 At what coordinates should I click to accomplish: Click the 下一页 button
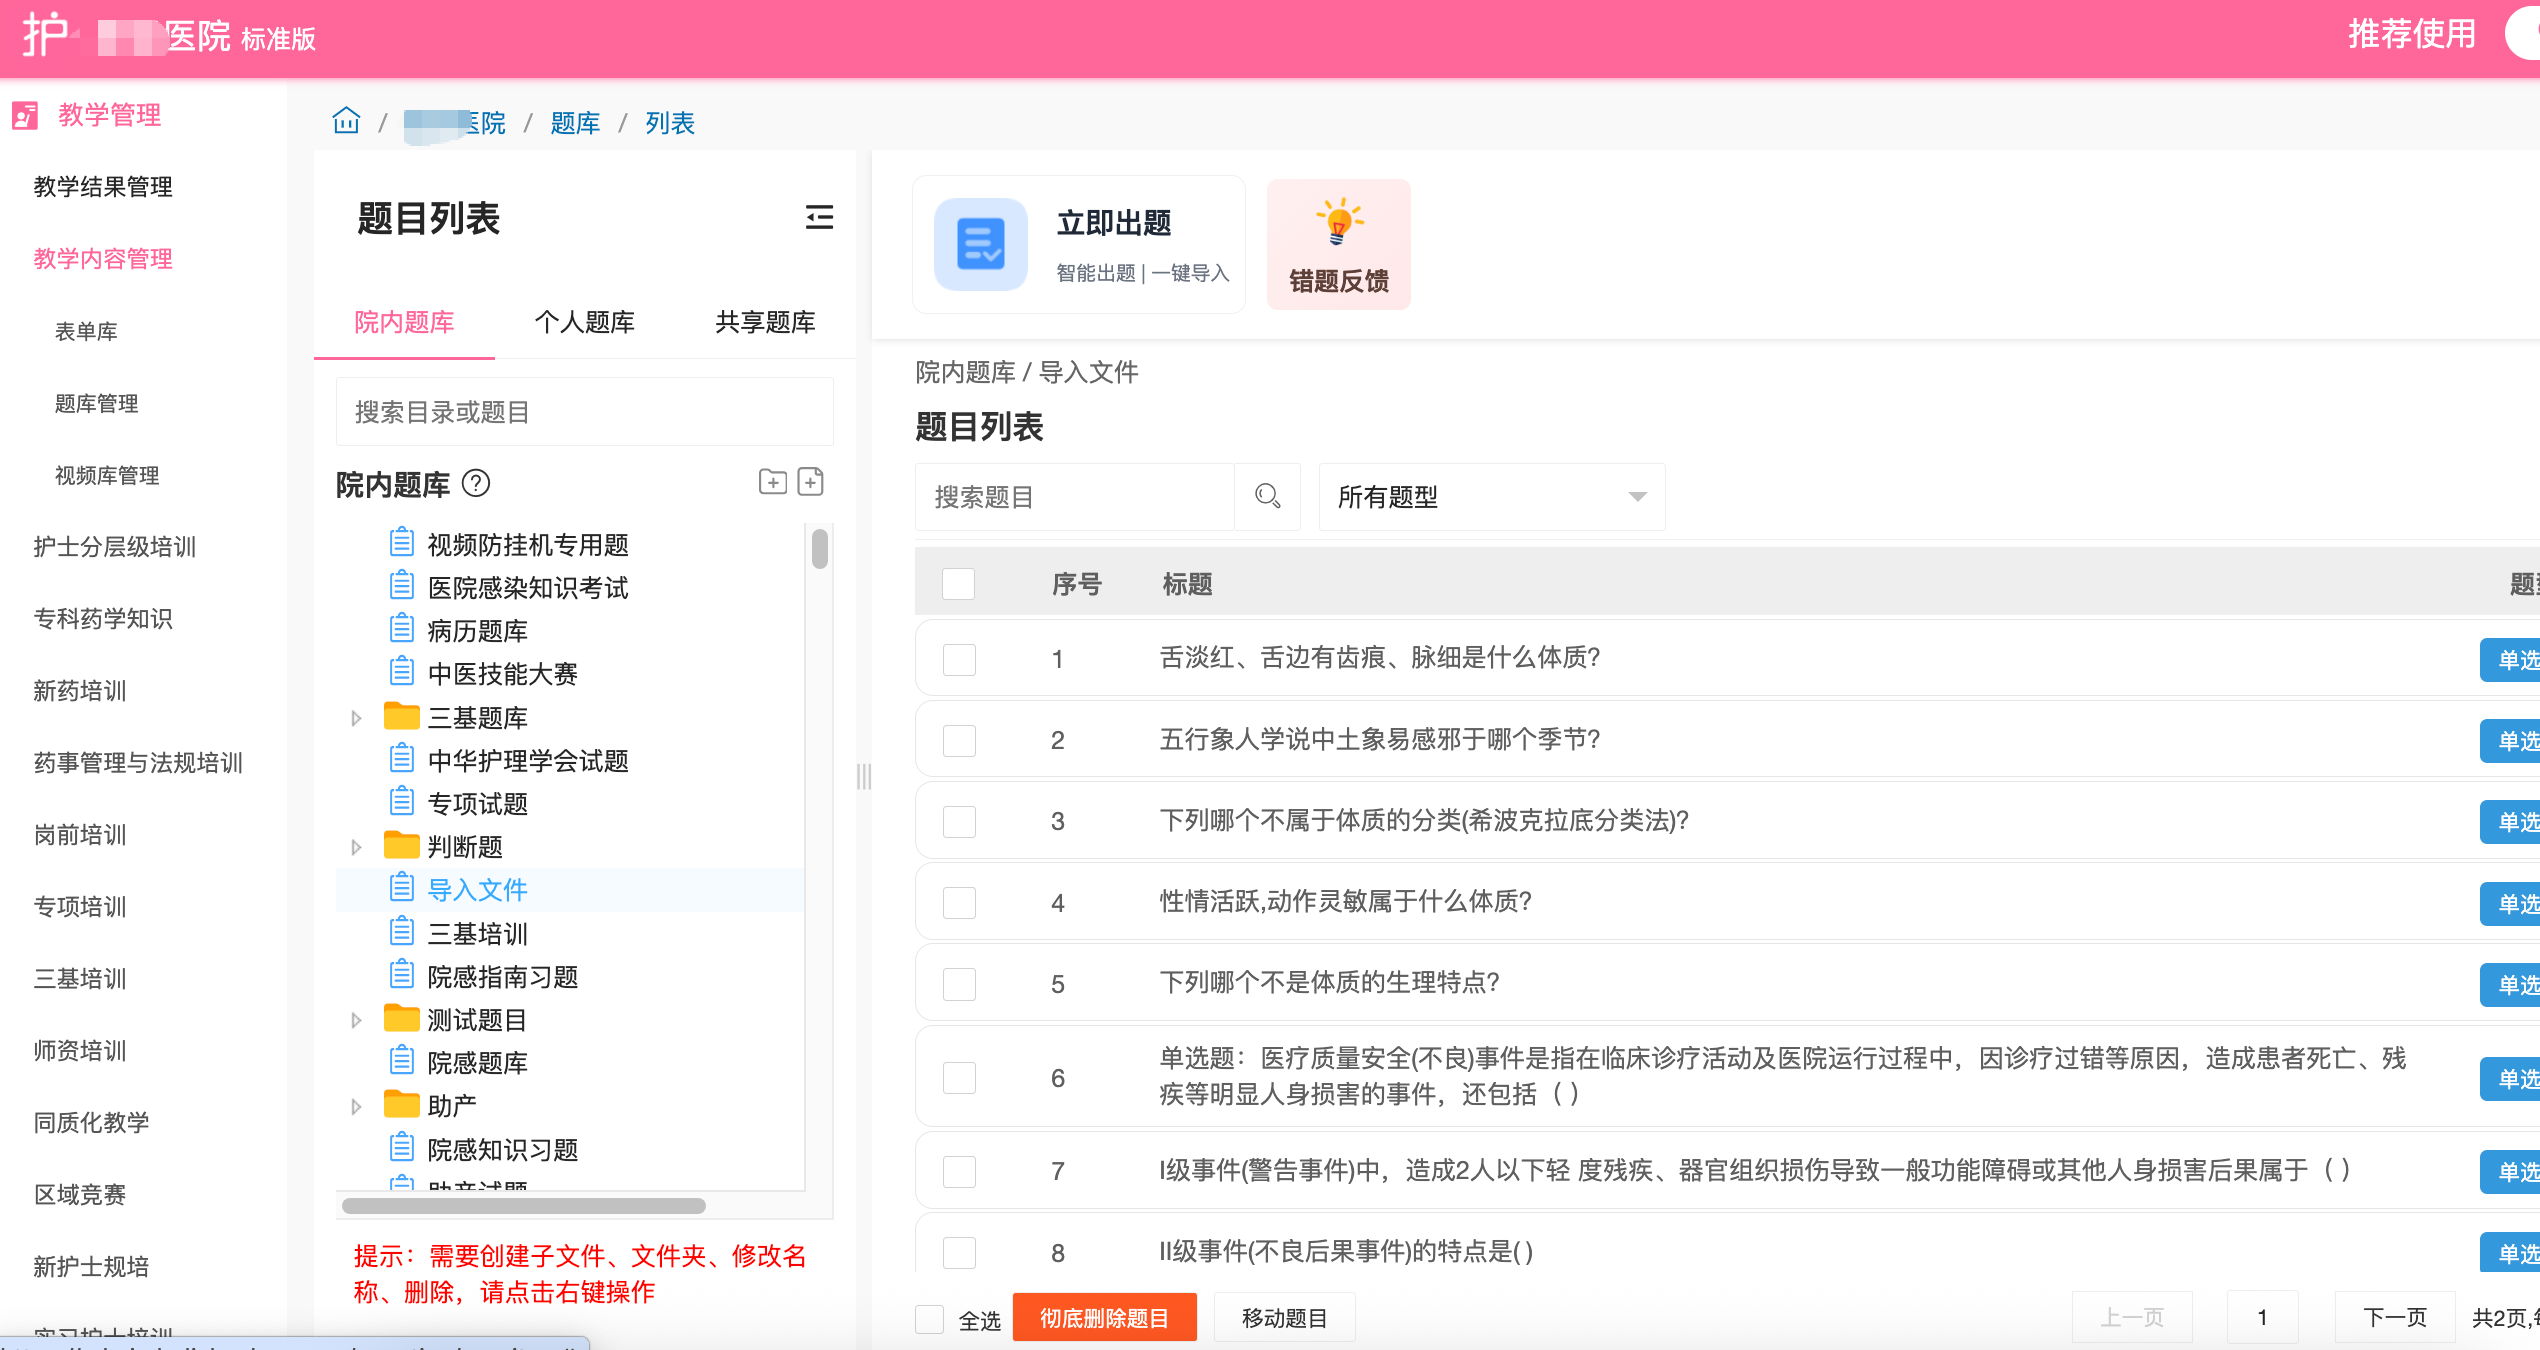(2394, 1318)
